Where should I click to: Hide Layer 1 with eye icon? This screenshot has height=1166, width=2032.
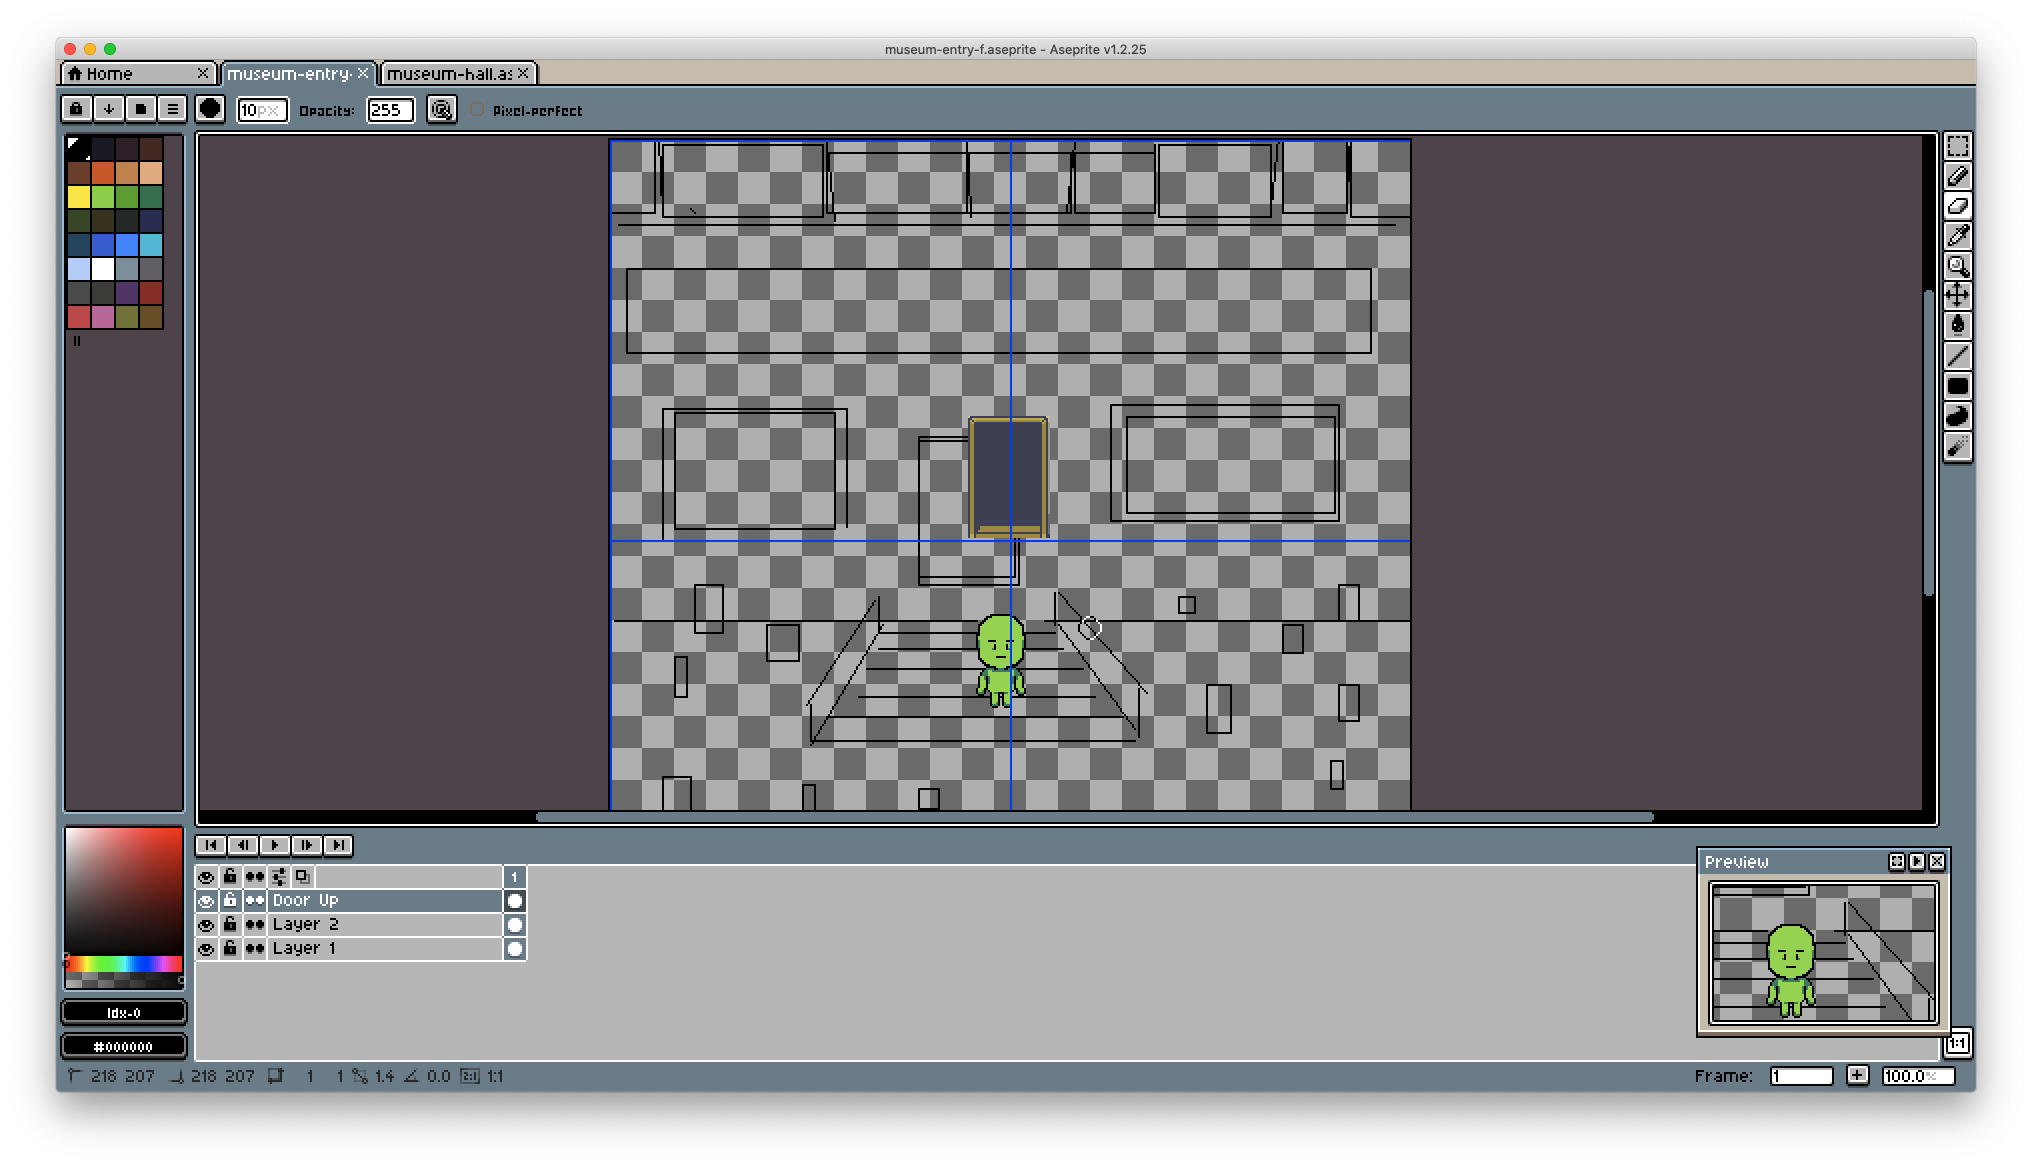click(206, 949)
